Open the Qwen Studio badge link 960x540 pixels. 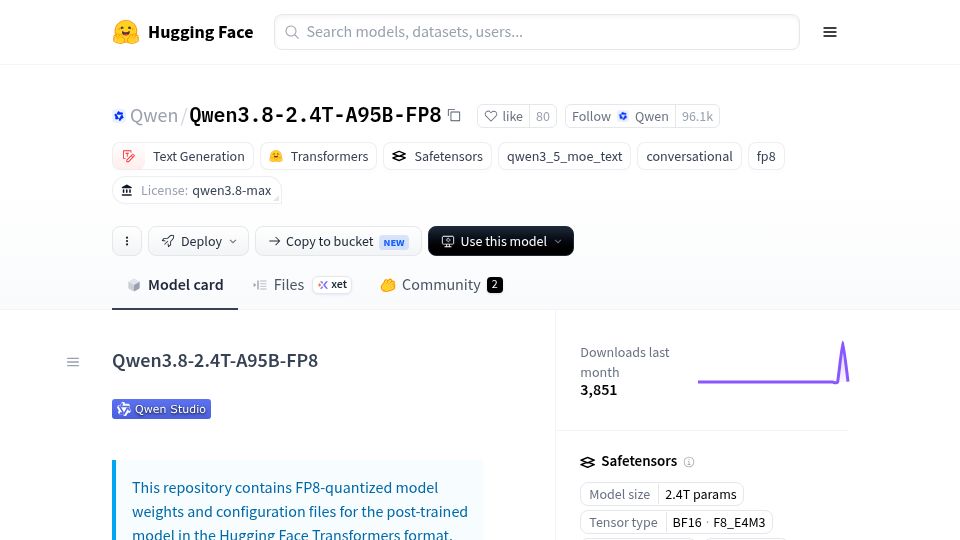pos(162,409)
